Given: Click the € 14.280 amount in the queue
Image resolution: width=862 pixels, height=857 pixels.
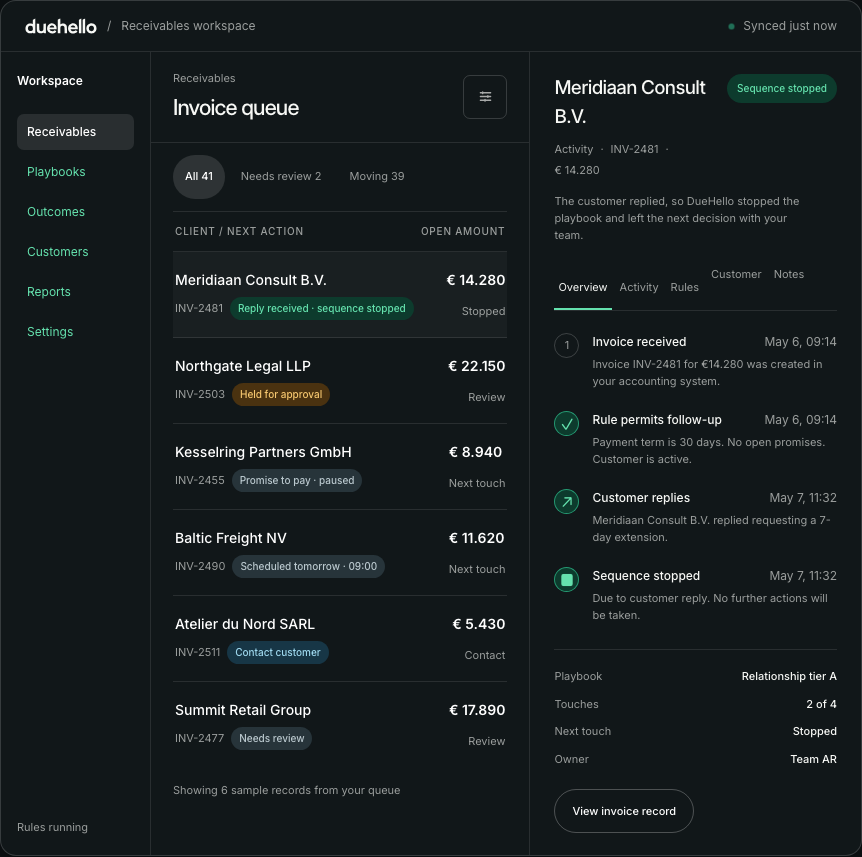Looking at the screenshot, I should 476,280.
